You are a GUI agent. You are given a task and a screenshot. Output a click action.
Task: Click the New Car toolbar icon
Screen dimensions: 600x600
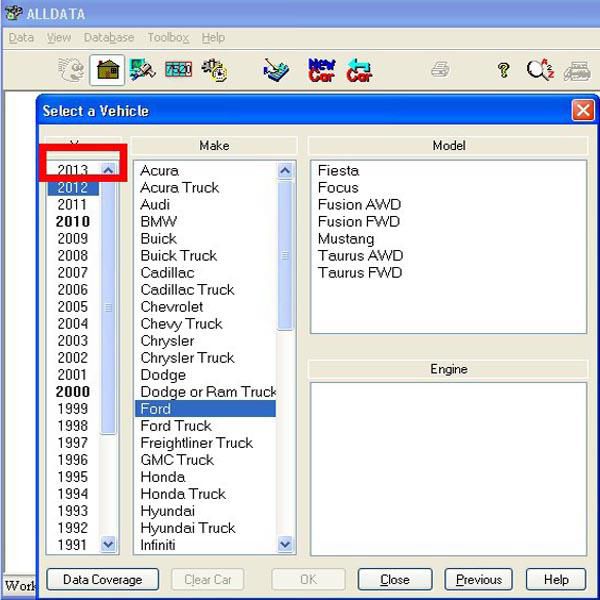[x=321, y=70]
